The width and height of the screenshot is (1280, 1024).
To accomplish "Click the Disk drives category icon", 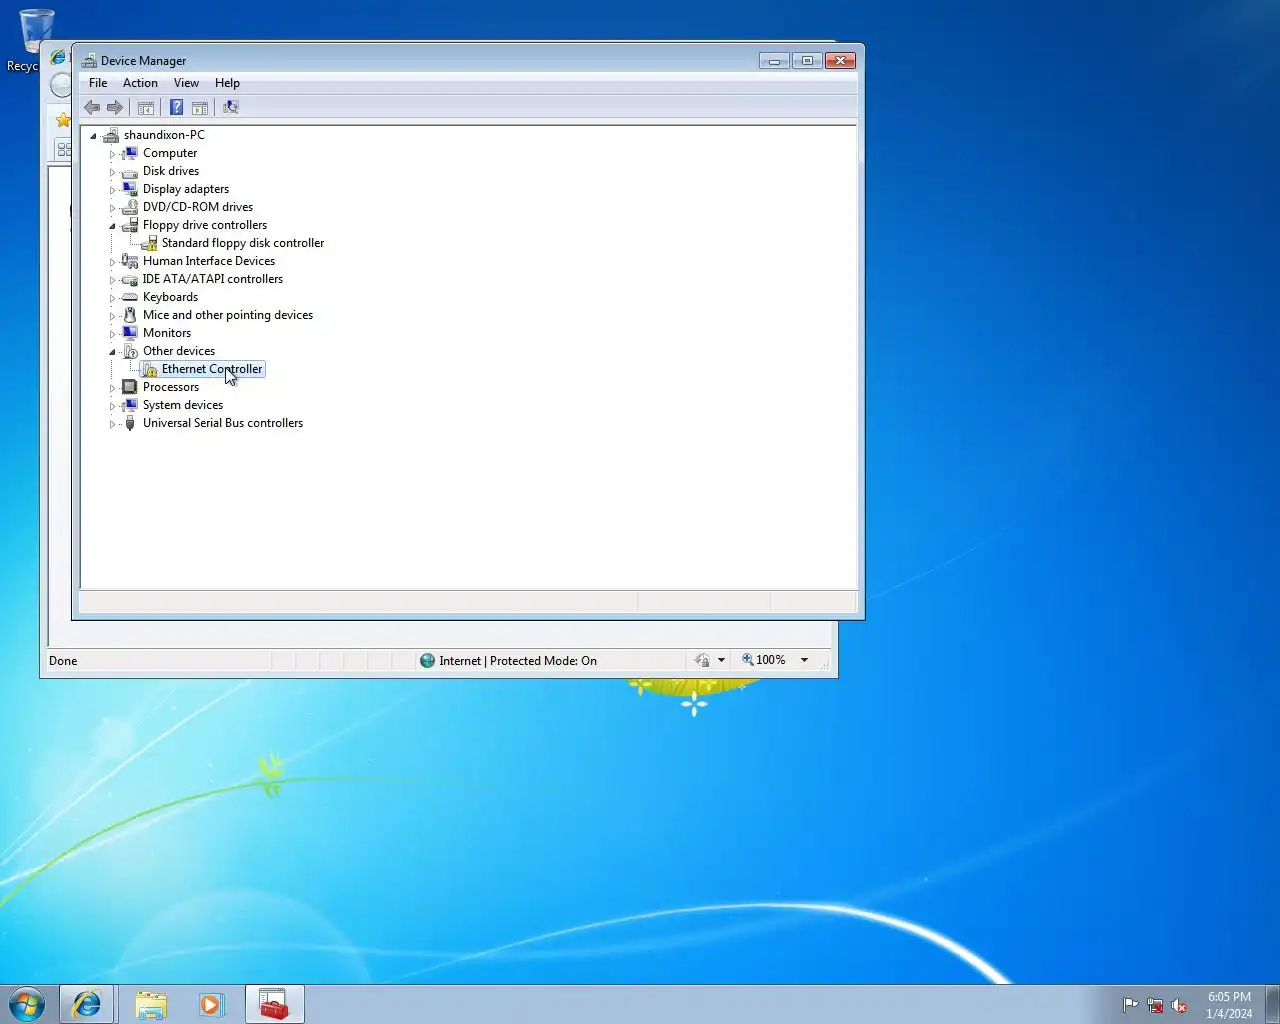I will pyautogui.click(x=129, y=171).
